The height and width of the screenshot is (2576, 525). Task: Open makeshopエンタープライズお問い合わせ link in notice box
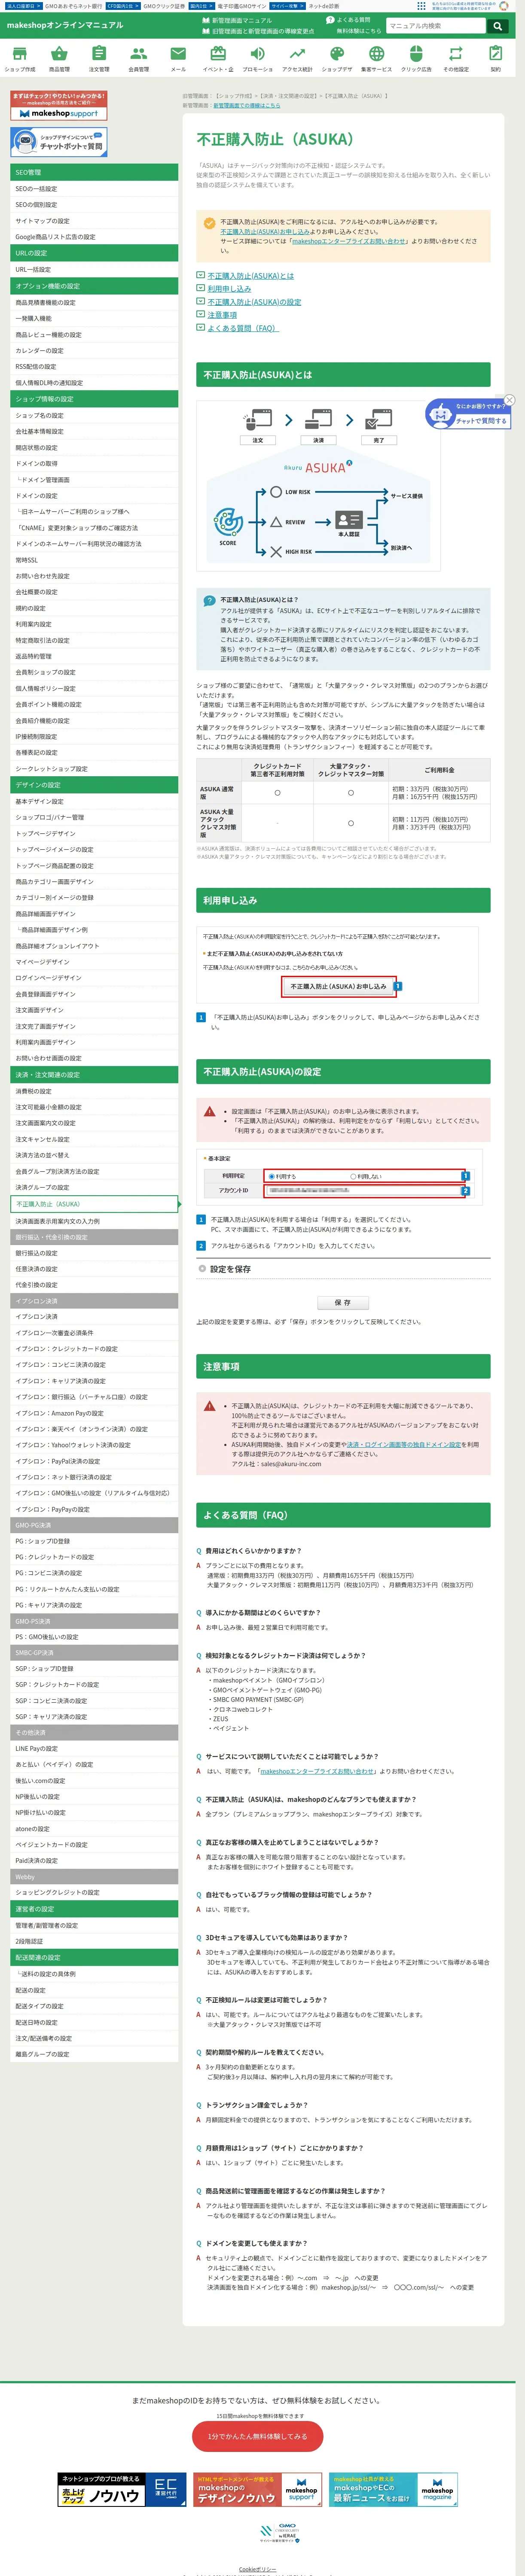[x=349, y=241]
